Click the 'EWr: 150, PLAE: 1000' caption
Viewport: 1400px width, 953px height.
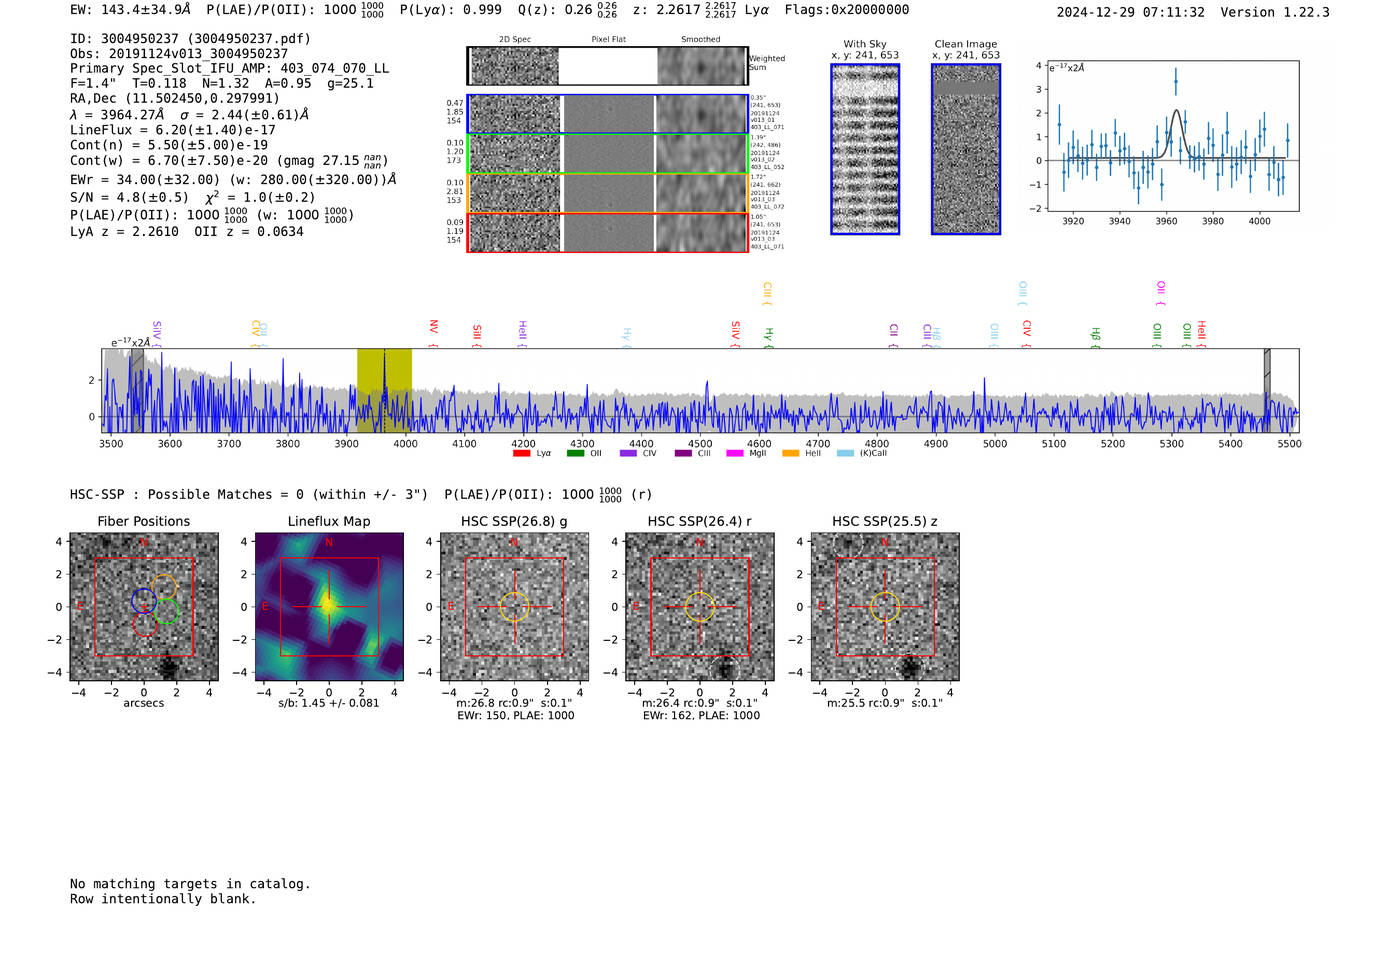(x=516, y=716)
